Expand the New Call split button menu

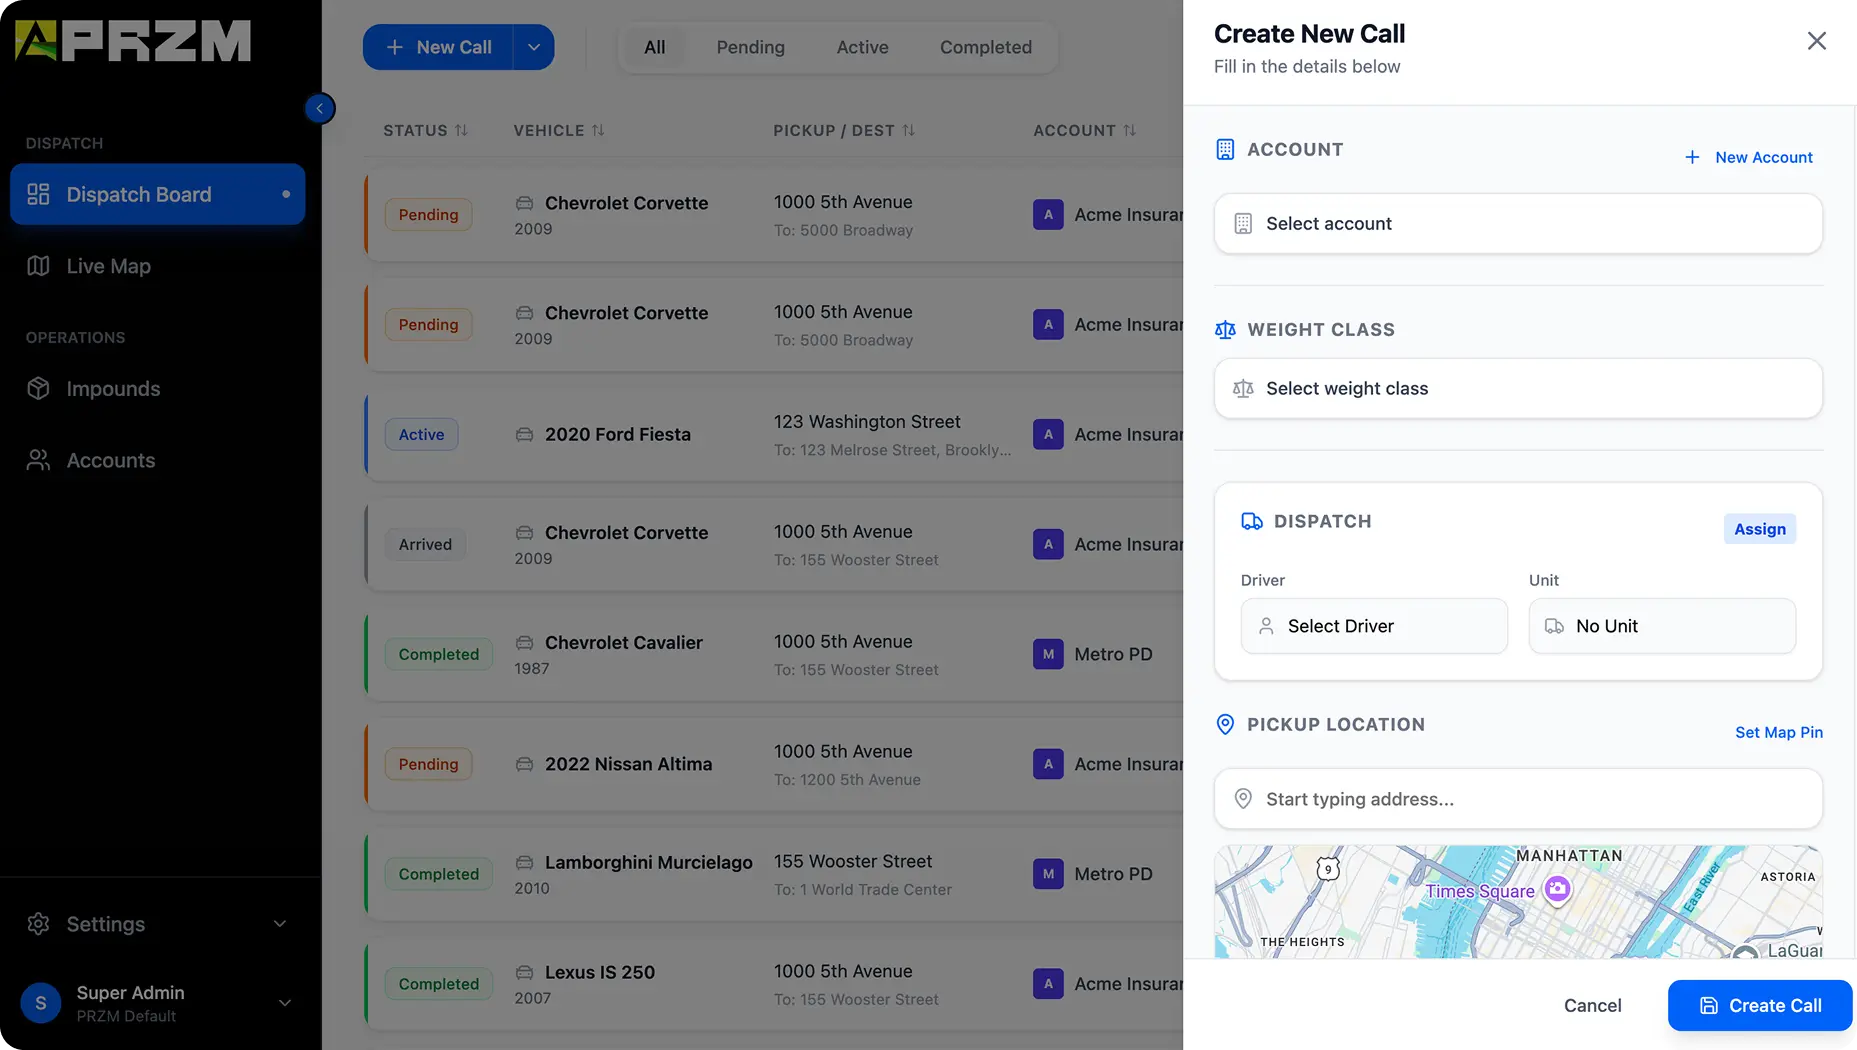click(534, 47)
